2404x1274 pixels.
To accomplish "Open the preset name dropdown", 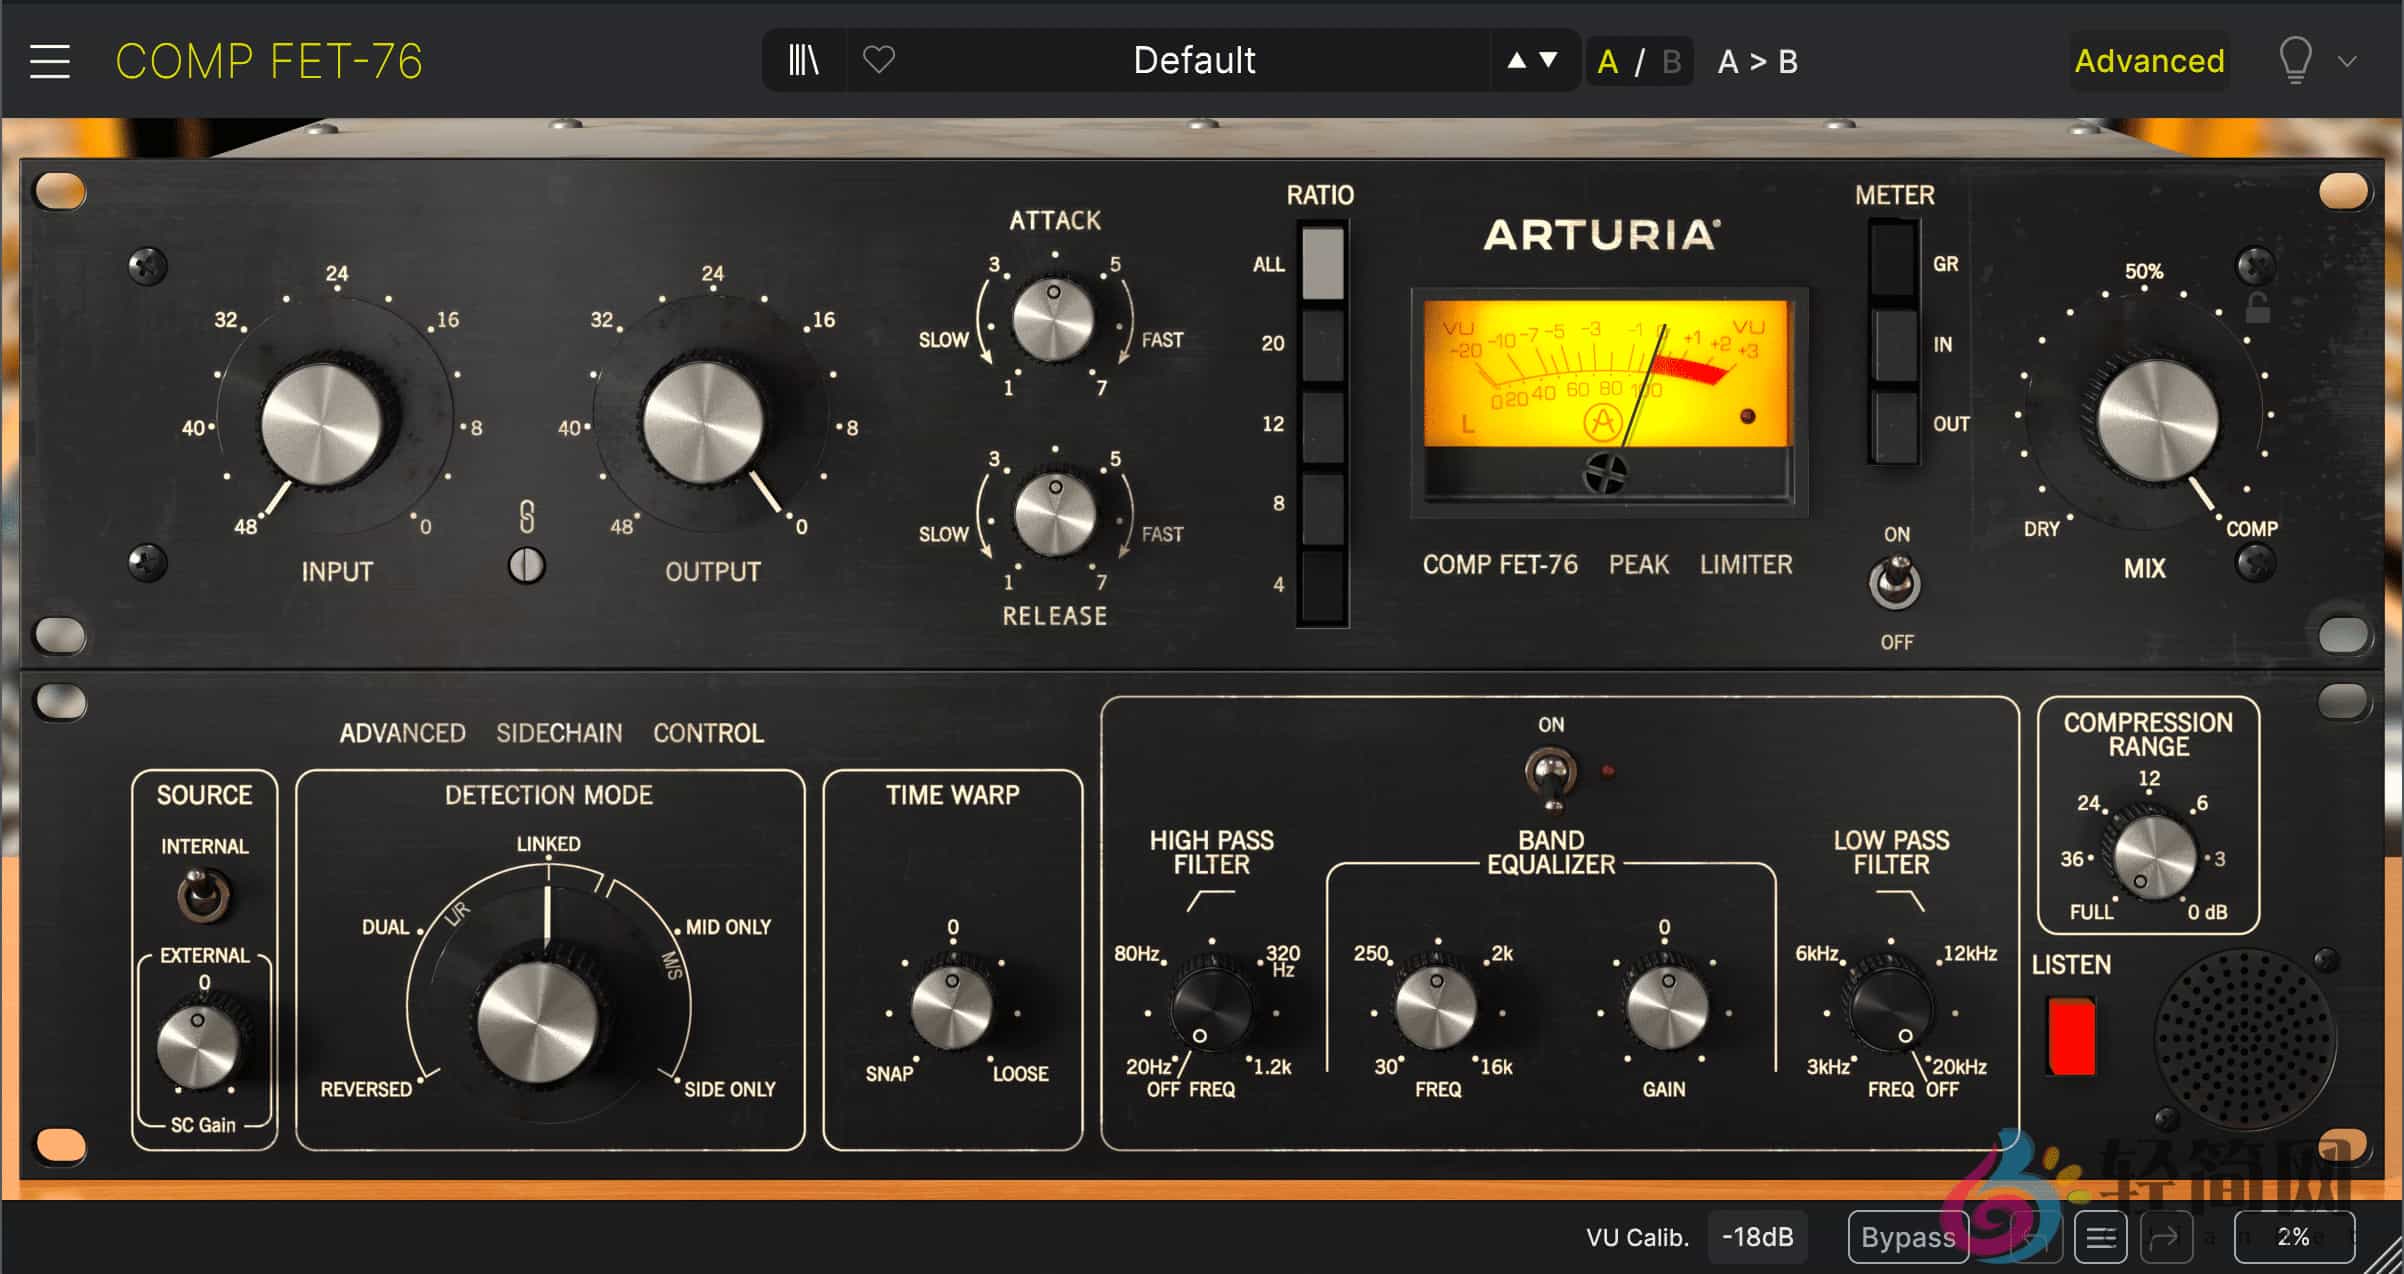I will [1193, 60].
